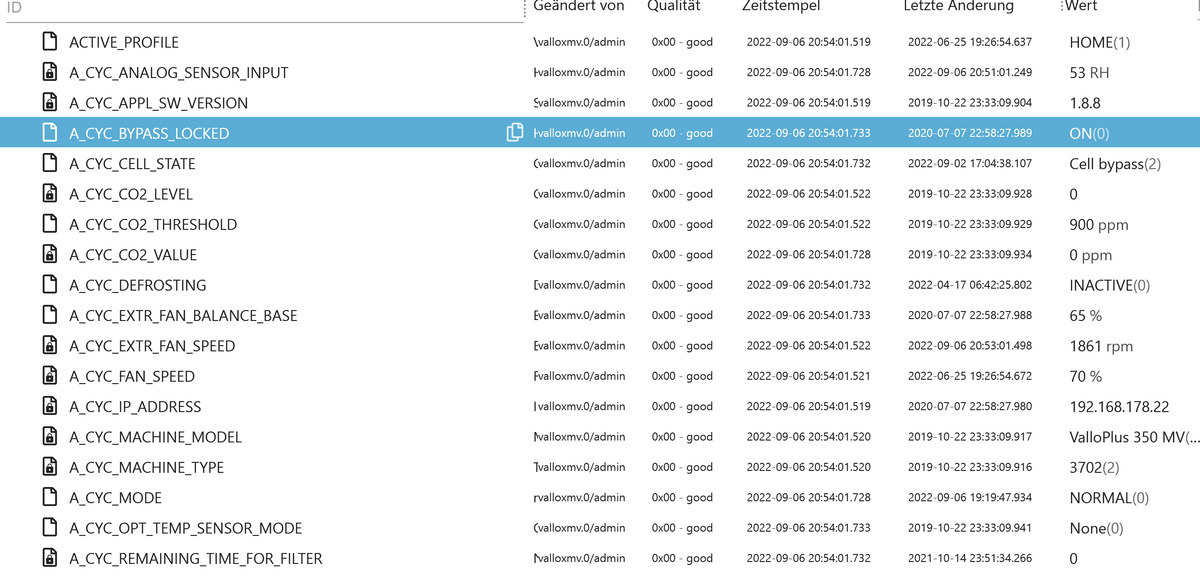
Task: Click the Wert column header
Action: coord(1081,6)
